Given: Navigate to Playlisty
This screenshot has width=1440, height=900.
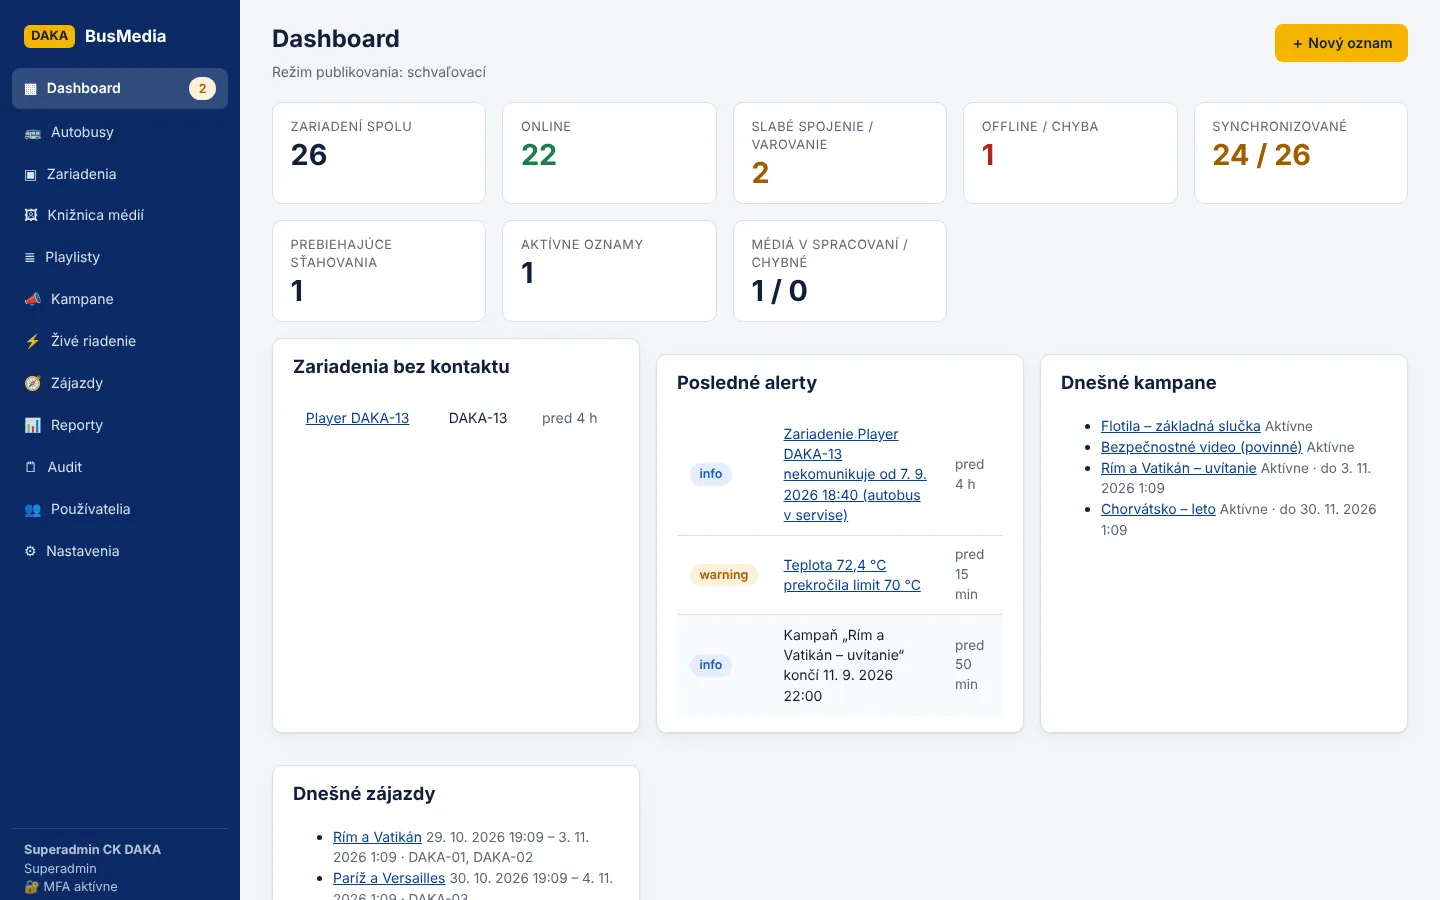Looking at the screenshot, I should [120, 257].
